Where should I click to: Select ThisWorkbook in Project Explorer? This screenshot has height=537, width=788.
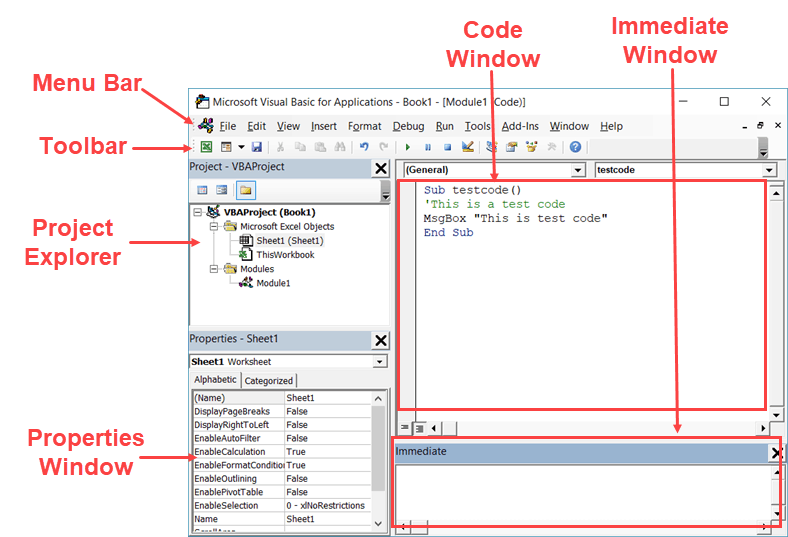pos(285,255)
